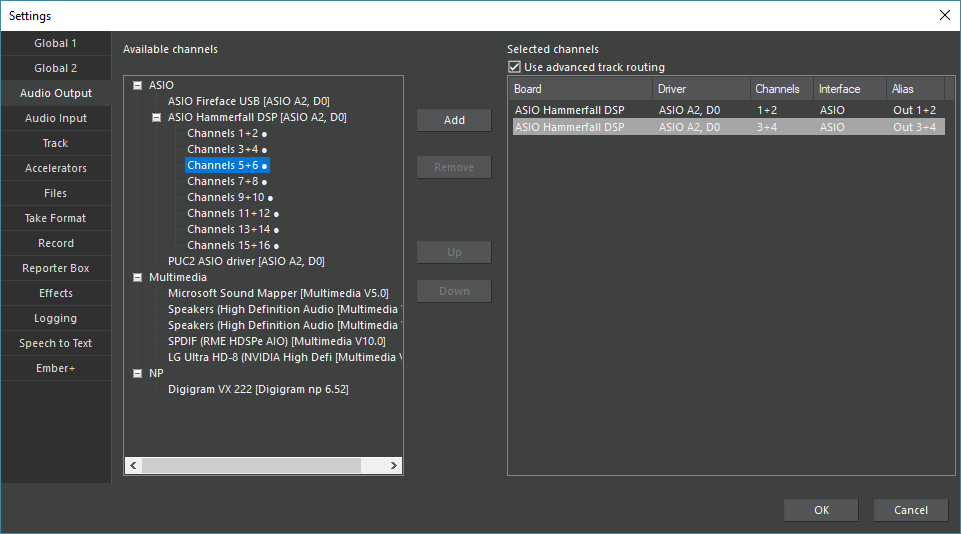Viewport: 961px width, 534px height.
Task: Collapse the ASIO Hammerfall DSP node
Action: tap(156, 117)
